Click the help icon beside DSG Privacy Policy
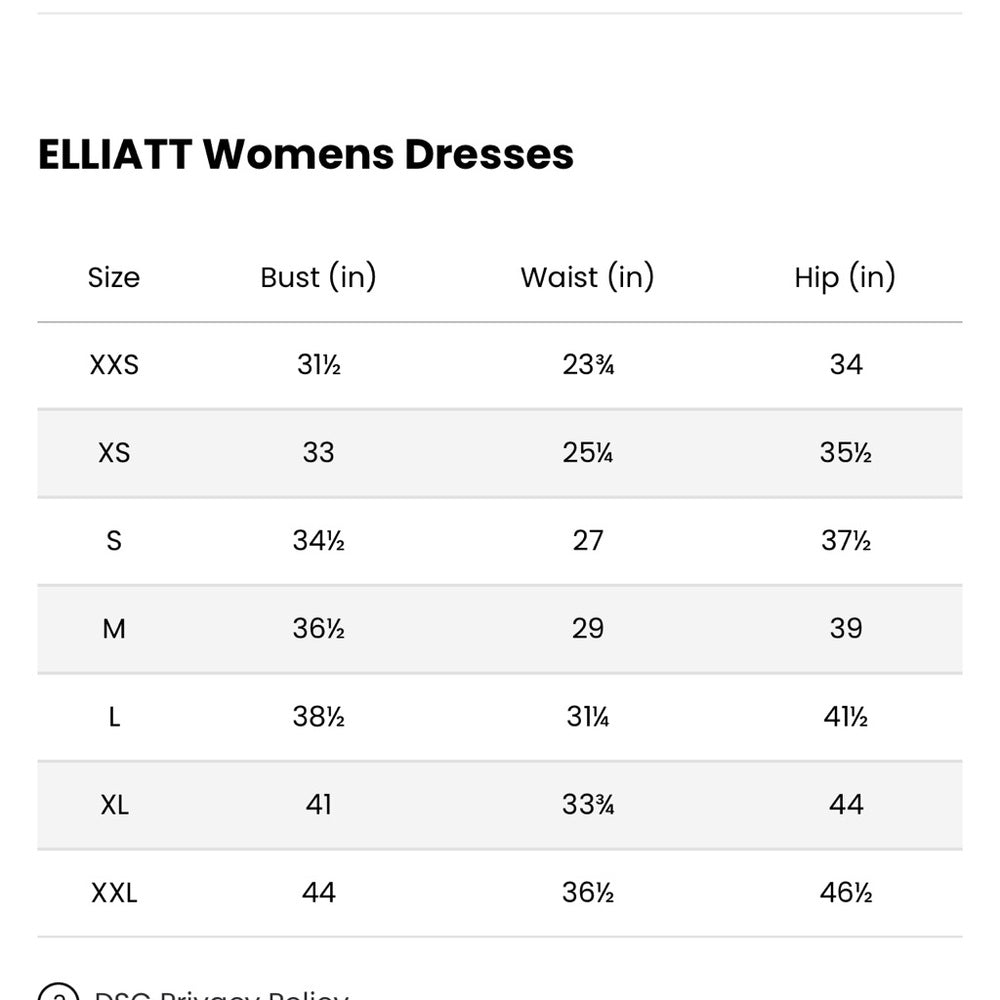1000x1000 pixels. coord(58,995)
